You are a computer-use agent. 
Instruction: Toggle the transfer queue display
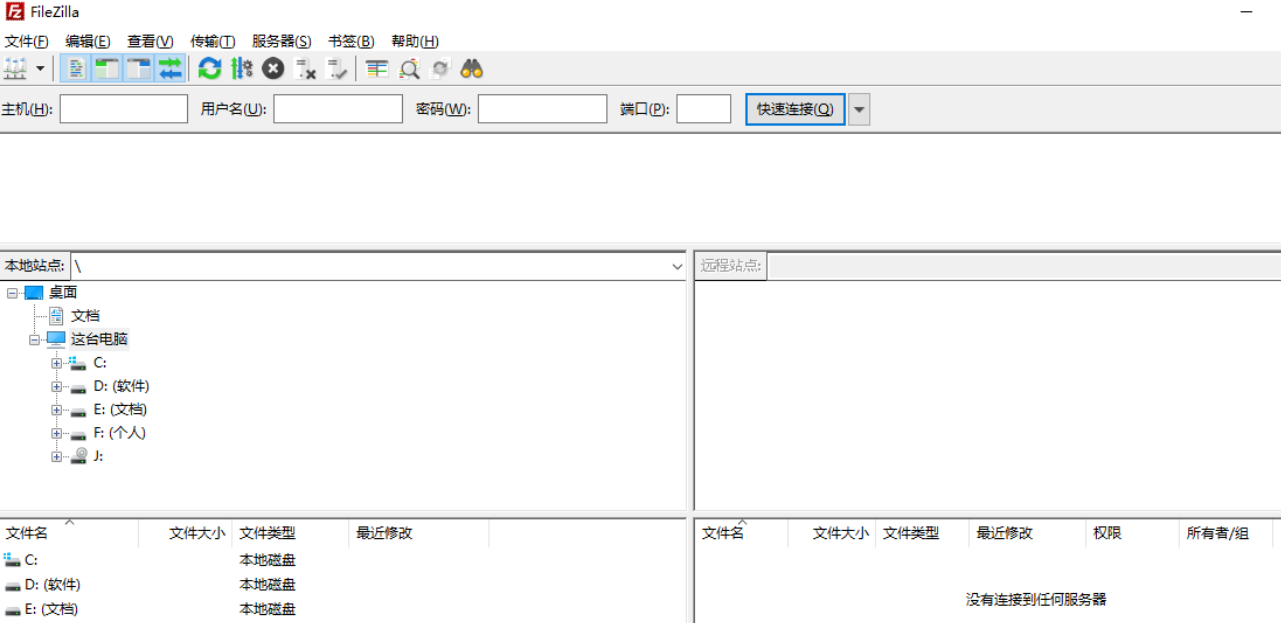(x=170, y=68)
